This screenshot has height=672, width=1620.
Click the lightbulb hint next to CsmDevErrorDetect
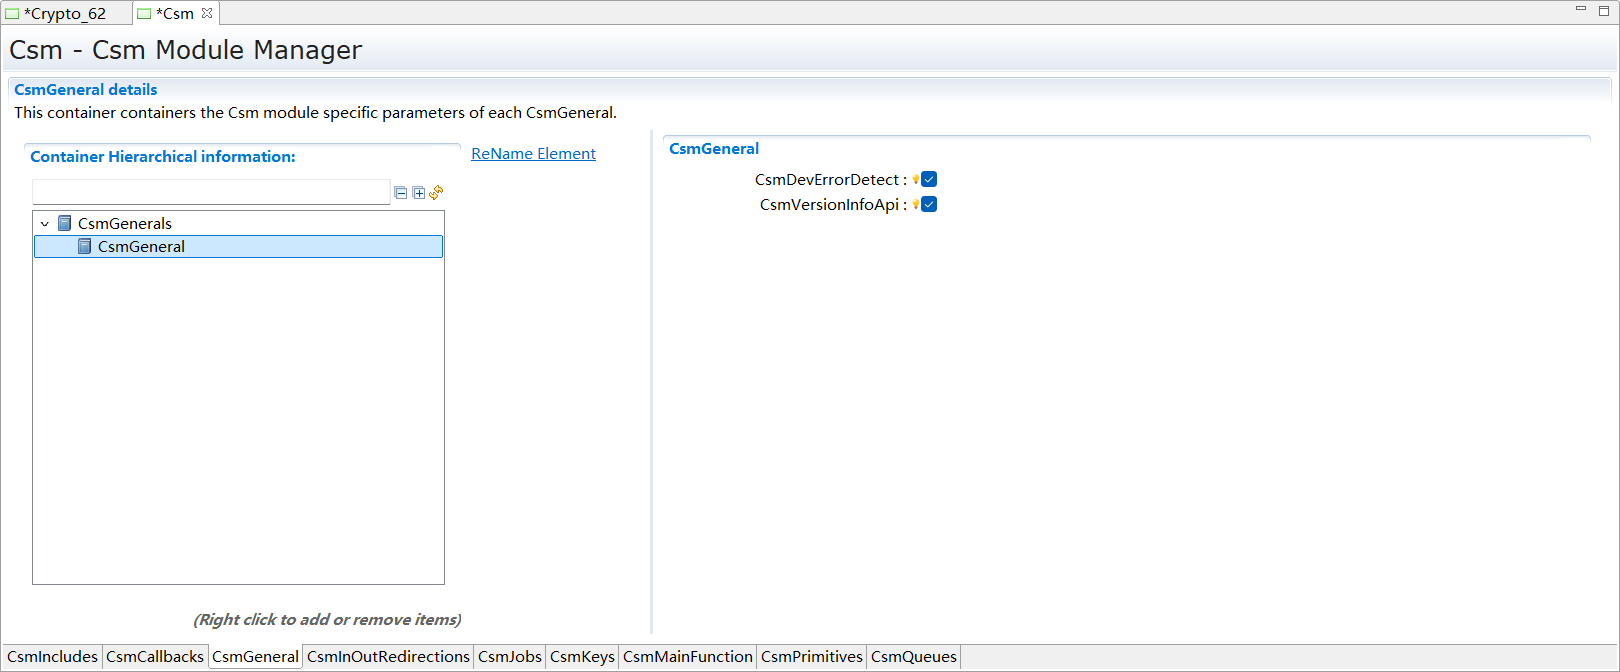point(915,180)
